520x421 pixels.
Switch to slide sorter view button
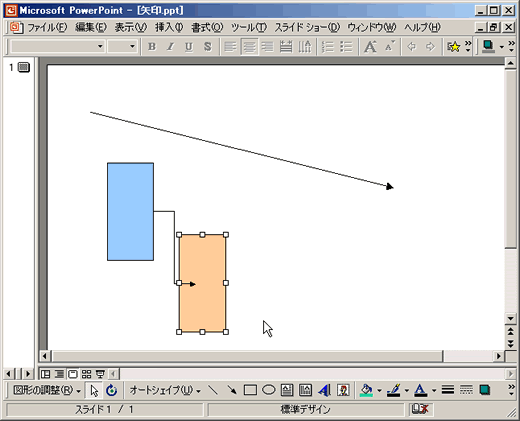(x=86, y=374)
